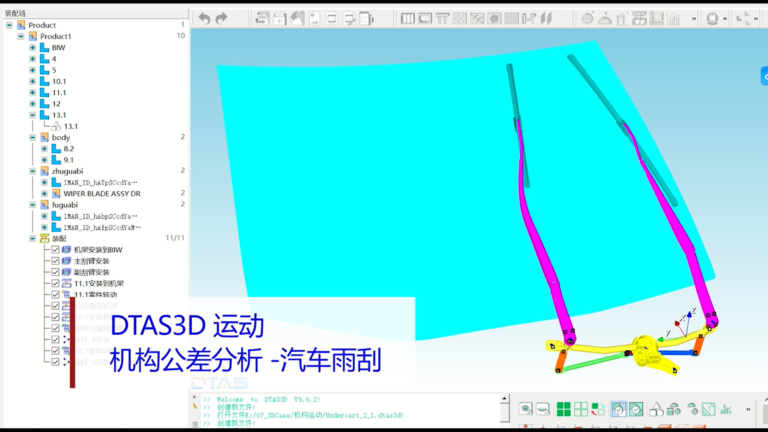768x432 pixels.
Task: Collapse the 装配 assembly list
Action: [x=33, y=239]
